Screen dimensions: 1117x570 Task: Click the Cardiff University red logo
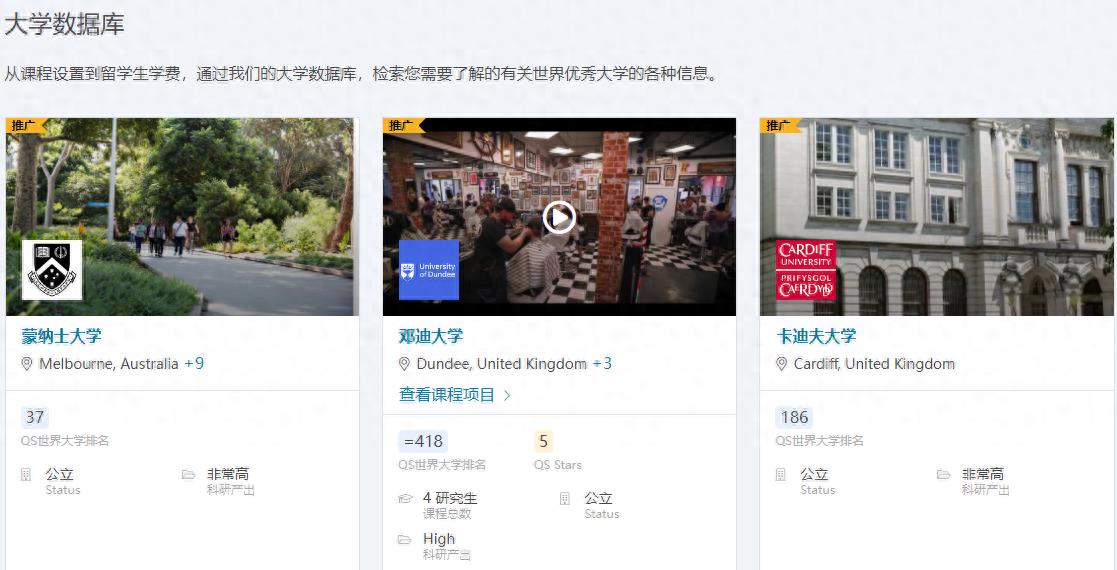coord(806,270)
